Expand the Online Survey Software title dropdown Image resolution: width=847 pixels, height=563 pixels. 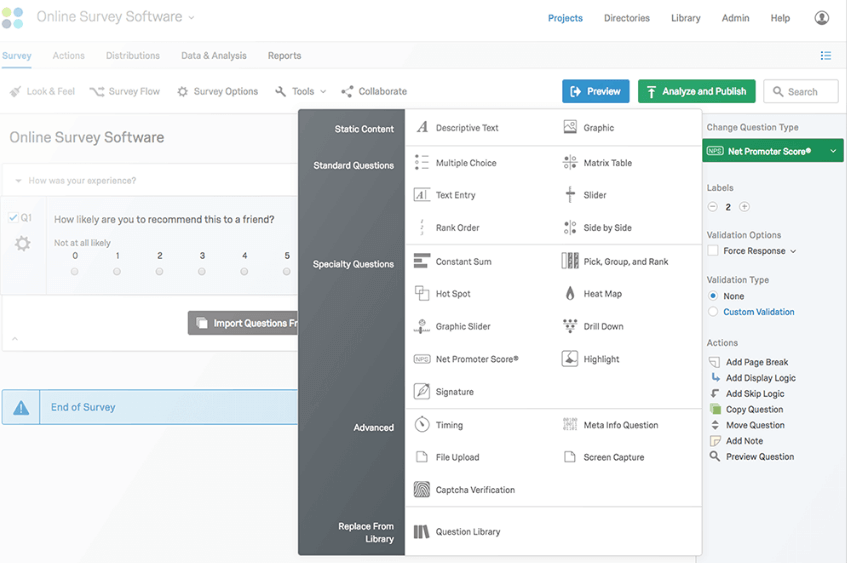tap(192, 18)
